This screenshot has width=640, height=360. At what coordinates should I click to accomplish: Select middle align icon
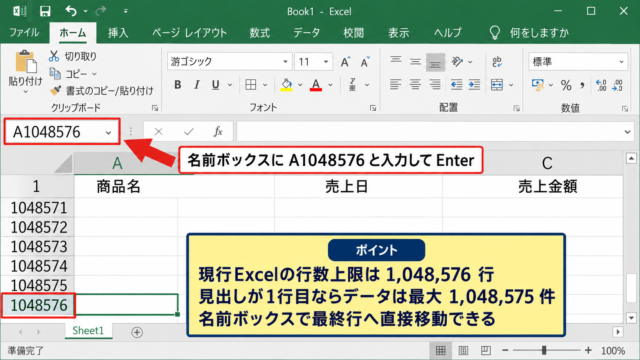tap(415, 62)
